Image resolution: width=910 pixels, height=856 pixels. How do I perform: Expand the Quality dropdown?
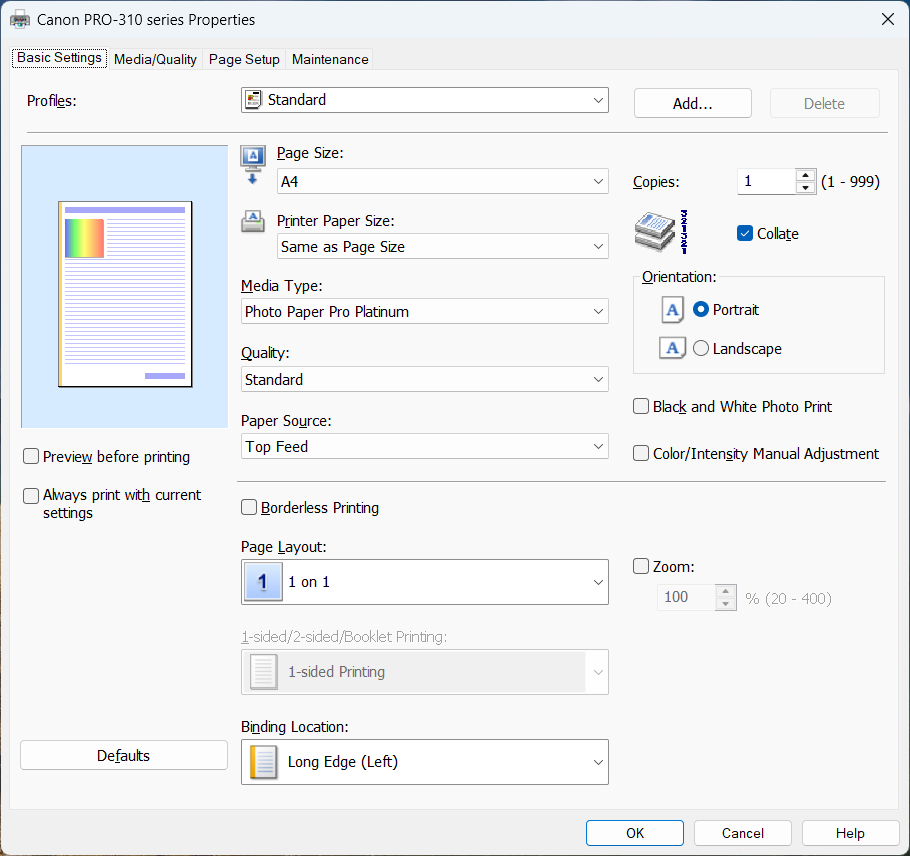(x=425, y=380)
